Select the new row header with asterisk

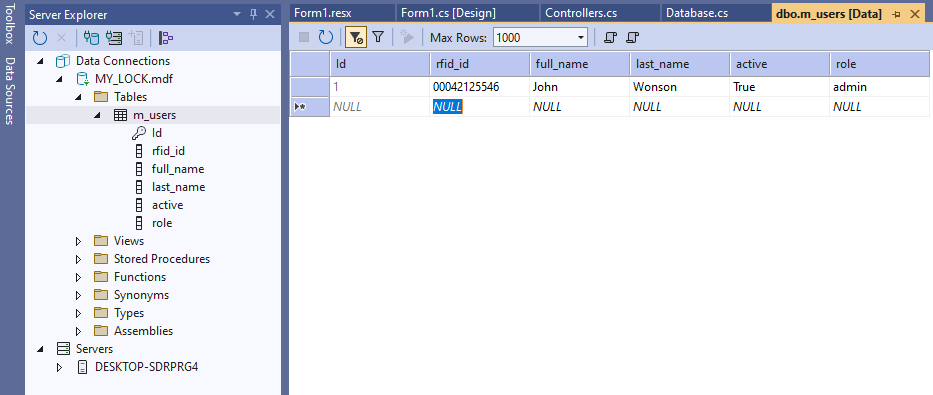click(x=310, y=107)
